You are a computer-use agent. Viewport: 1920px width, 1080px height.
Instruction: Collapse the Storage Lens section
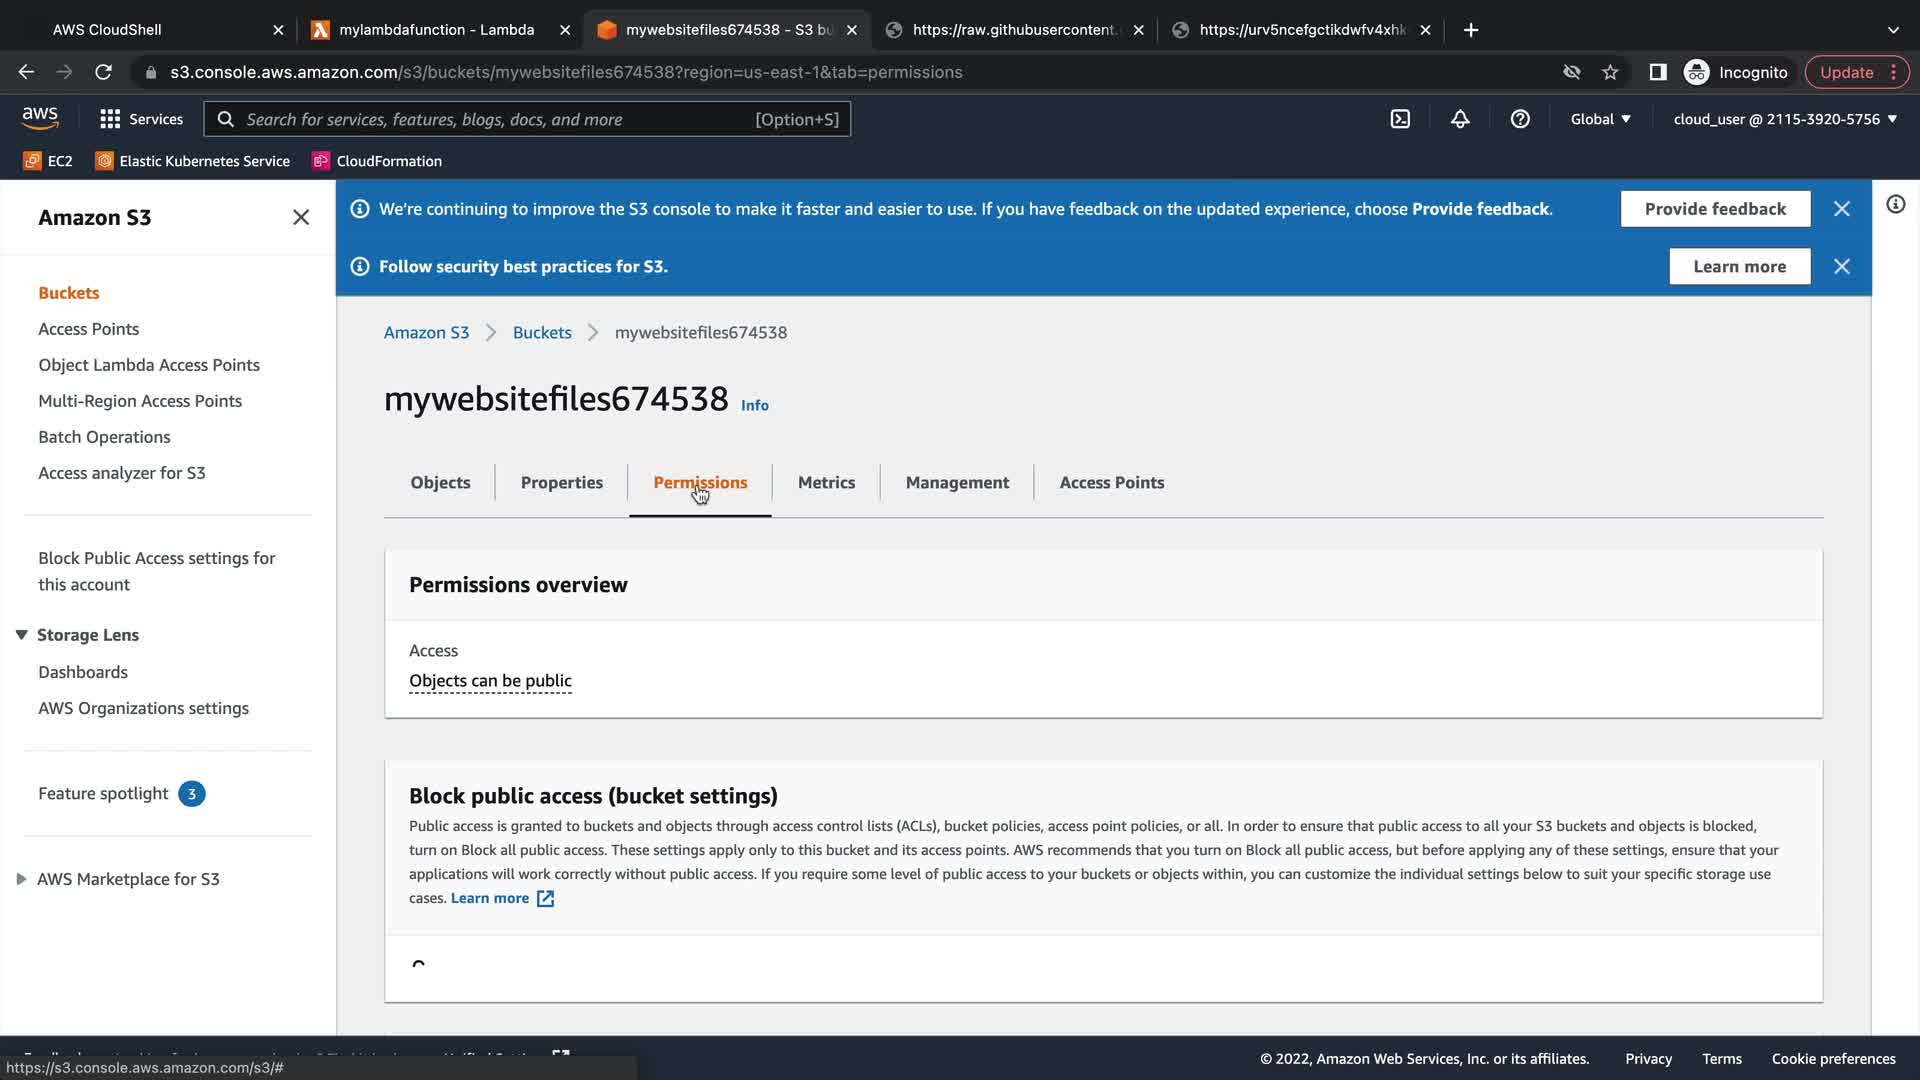click(21, 635)
